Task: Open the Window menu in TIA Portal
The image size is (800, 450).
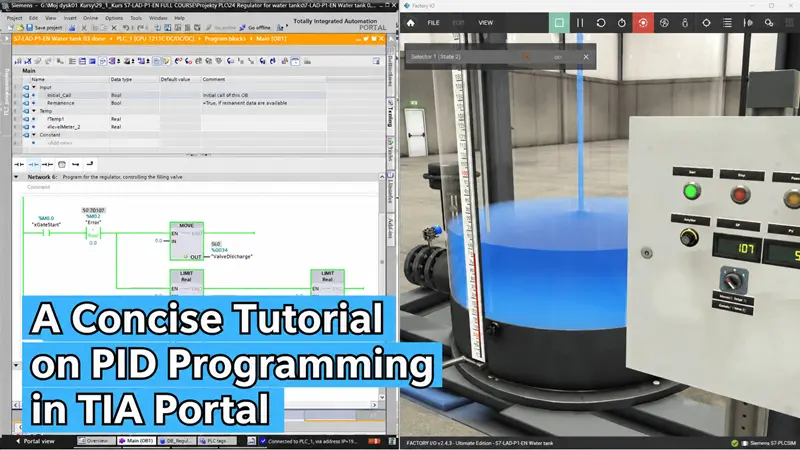Action: [158, 18]
